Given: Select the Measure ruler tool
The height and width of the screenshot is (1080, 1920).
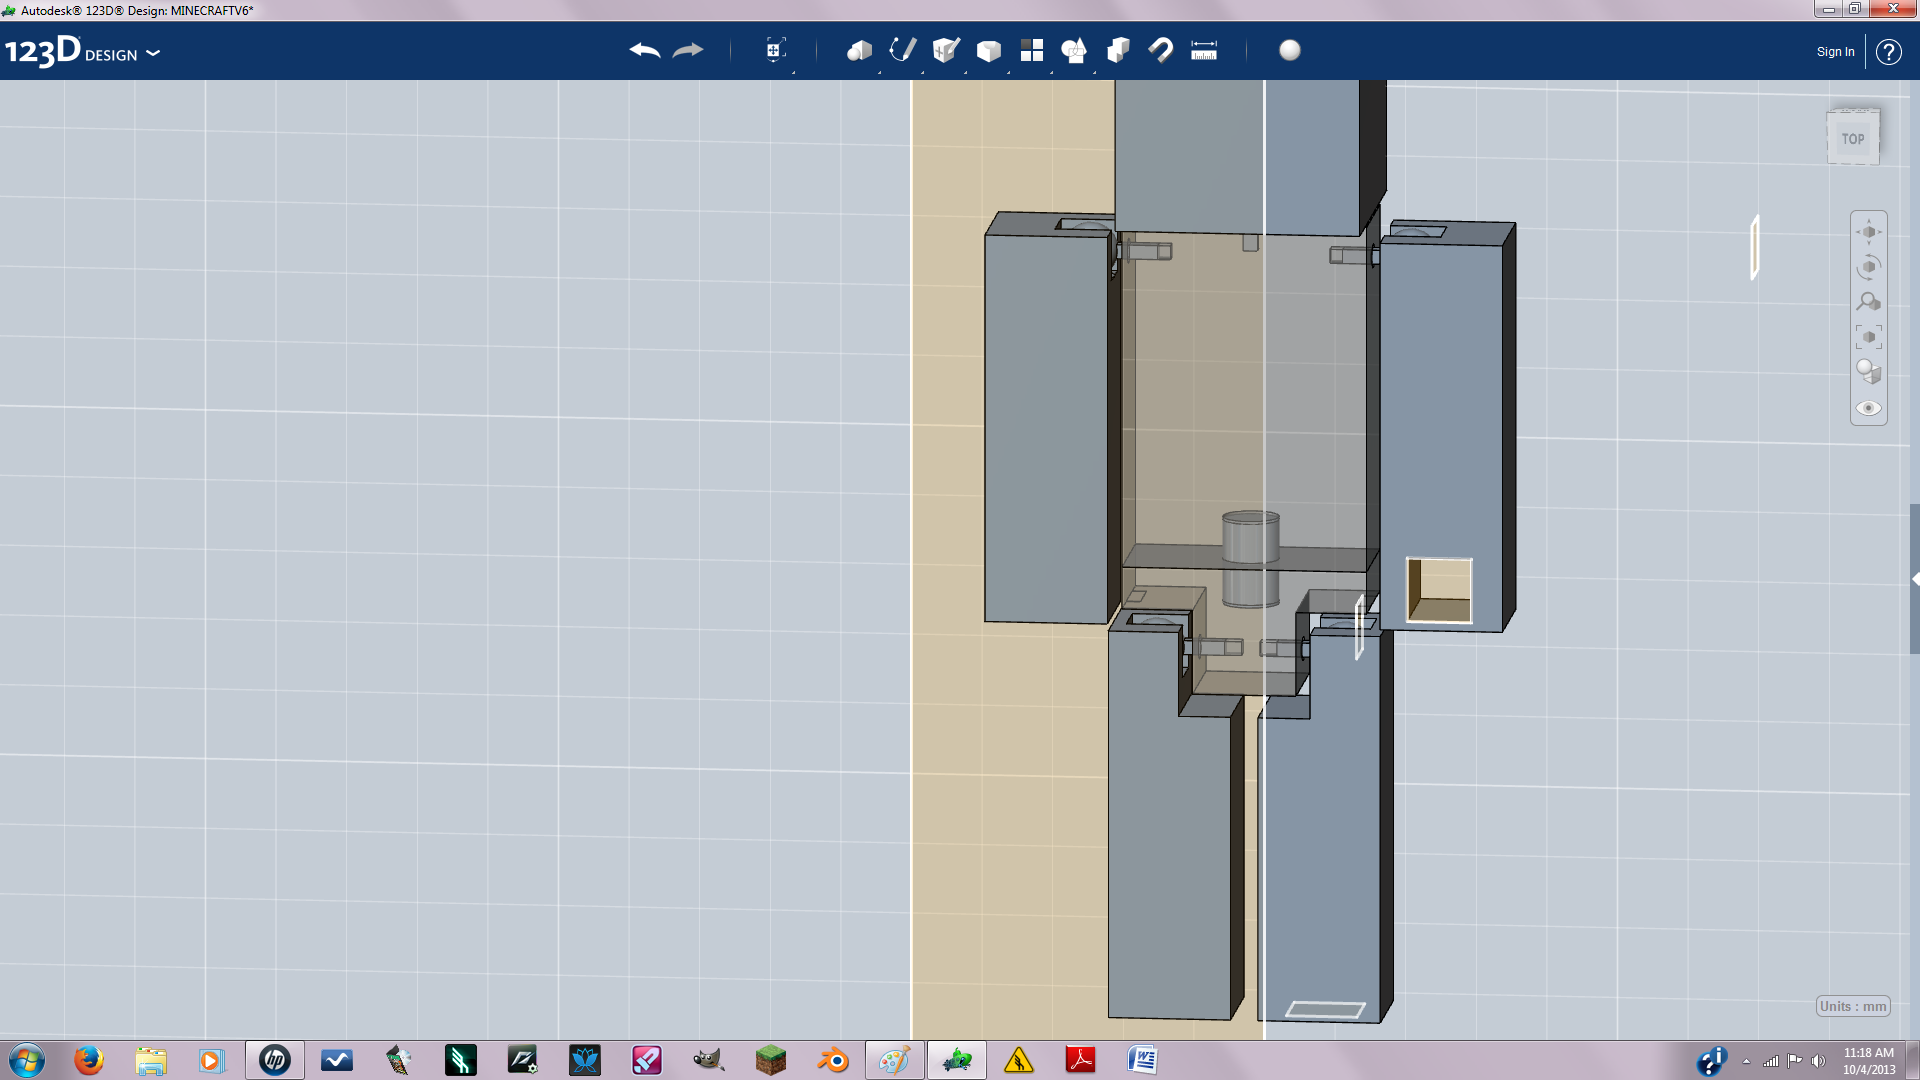Looking at the screenshot, I should (x=1204, y=51).
